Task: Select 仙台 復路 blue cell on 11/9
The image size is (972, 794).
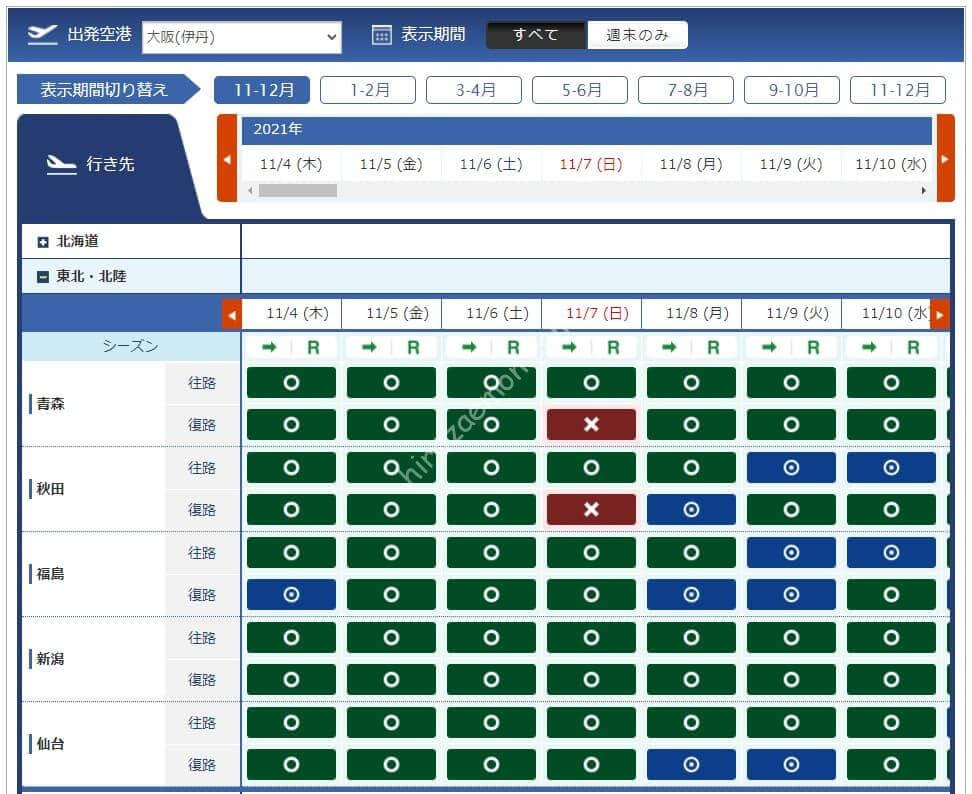Action: point(792,764)
